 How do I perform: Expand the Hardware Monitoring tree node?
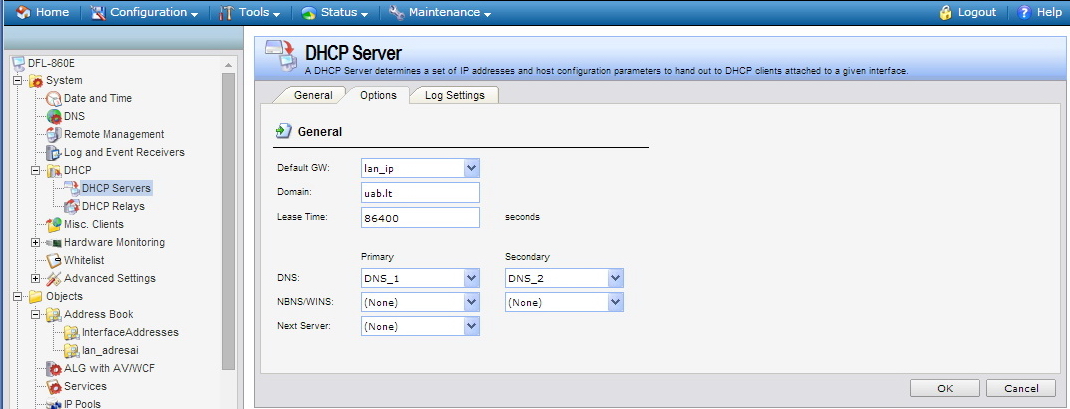coord(36,243)
